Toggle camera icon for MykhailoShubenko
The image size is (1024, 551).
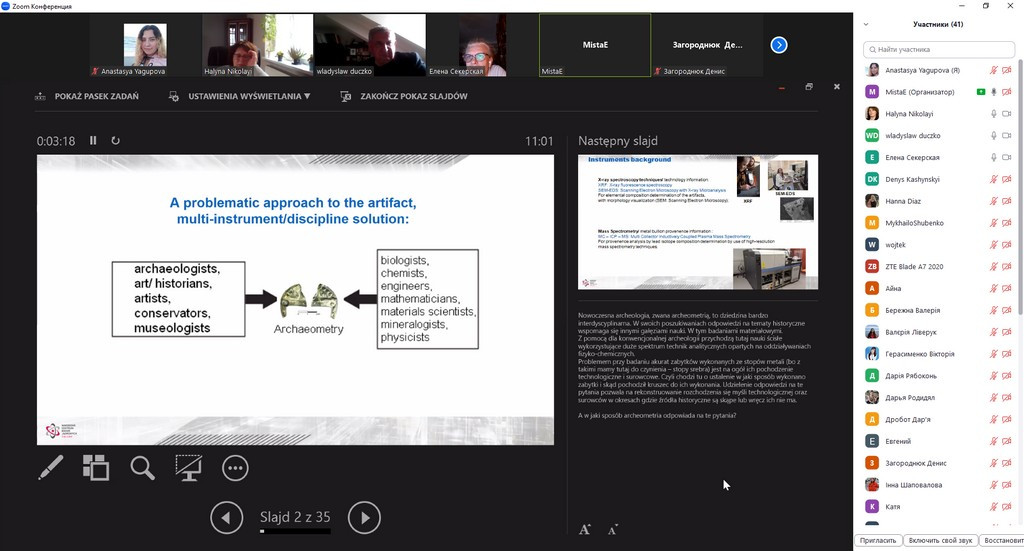1006,223
